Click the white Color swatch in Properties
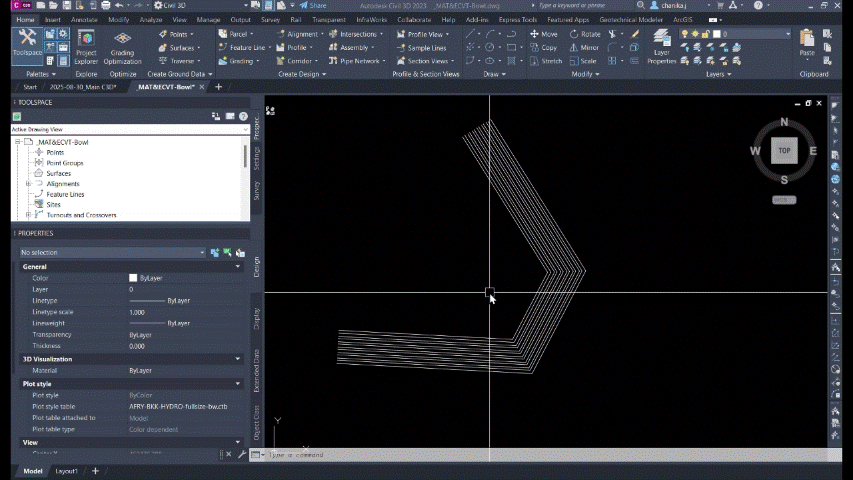 point(133,278)
